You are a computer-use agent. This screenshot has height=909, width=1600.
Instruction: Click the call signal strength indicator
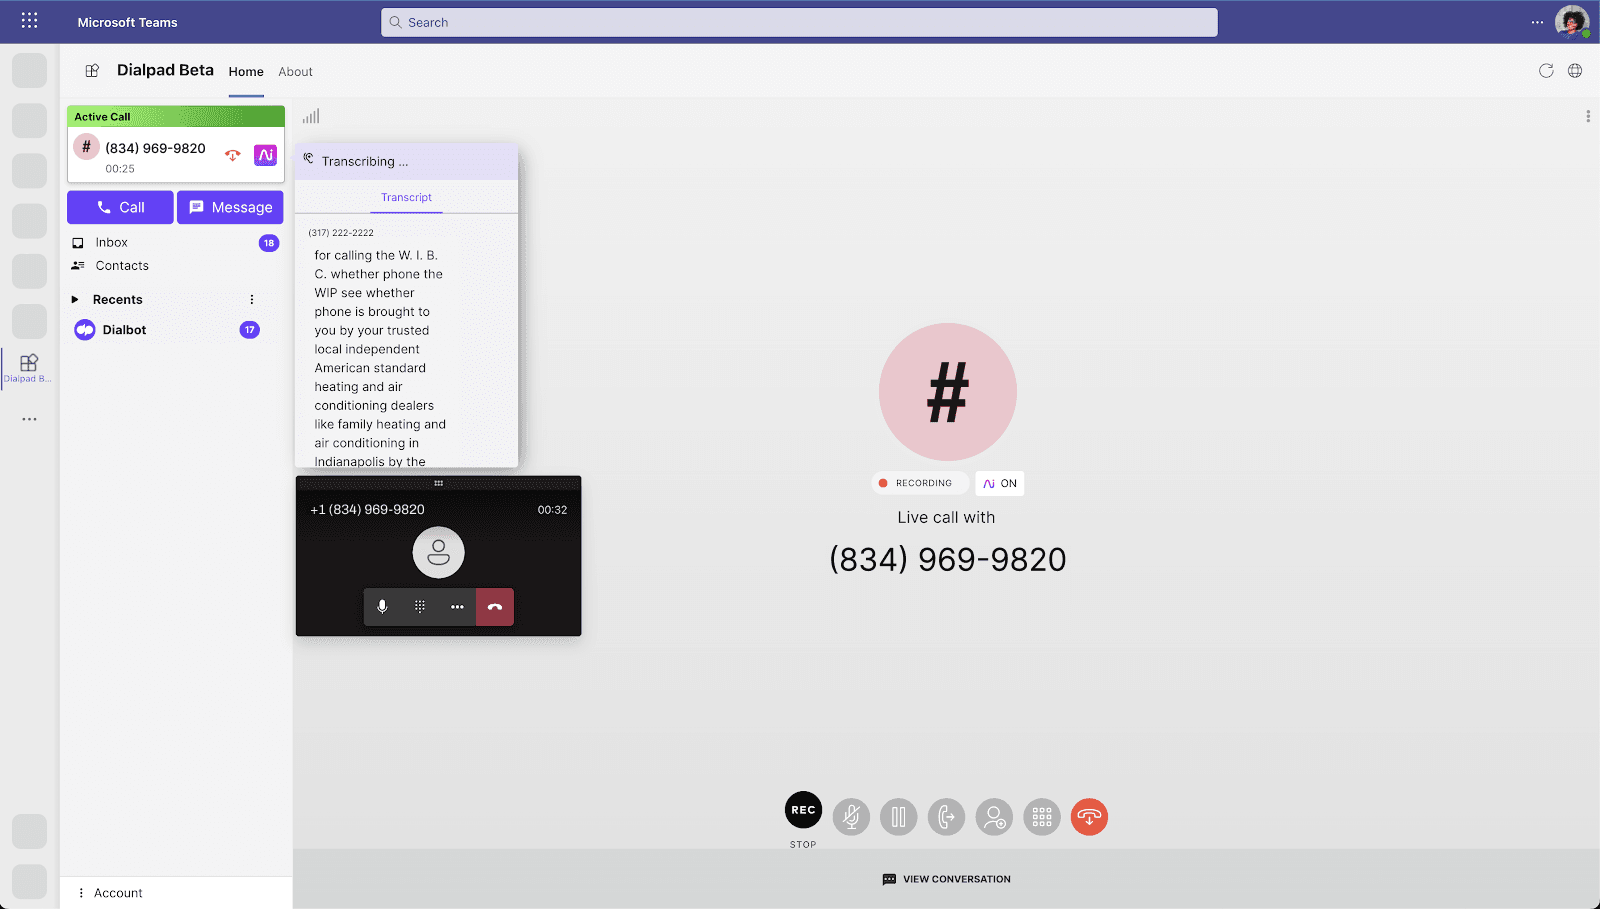[310, 116]
